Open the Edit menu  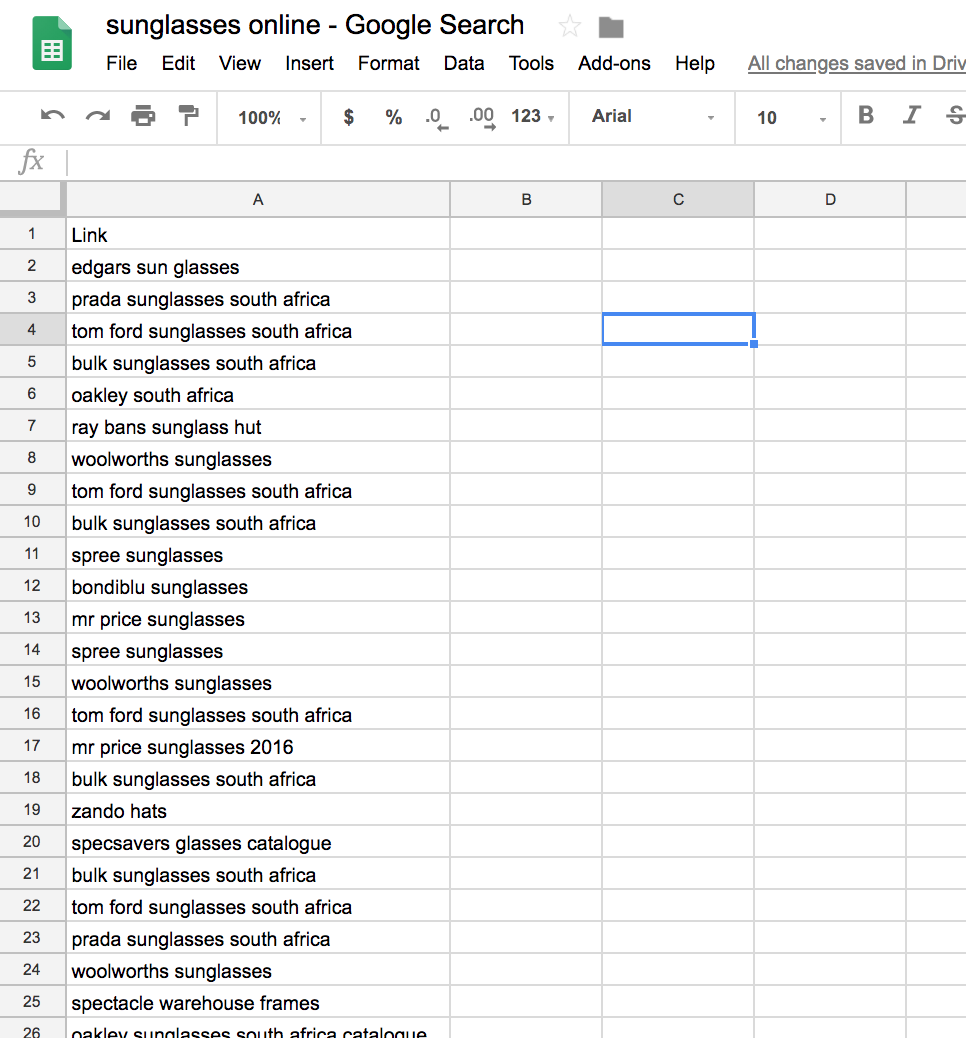[x=178, y=64]
